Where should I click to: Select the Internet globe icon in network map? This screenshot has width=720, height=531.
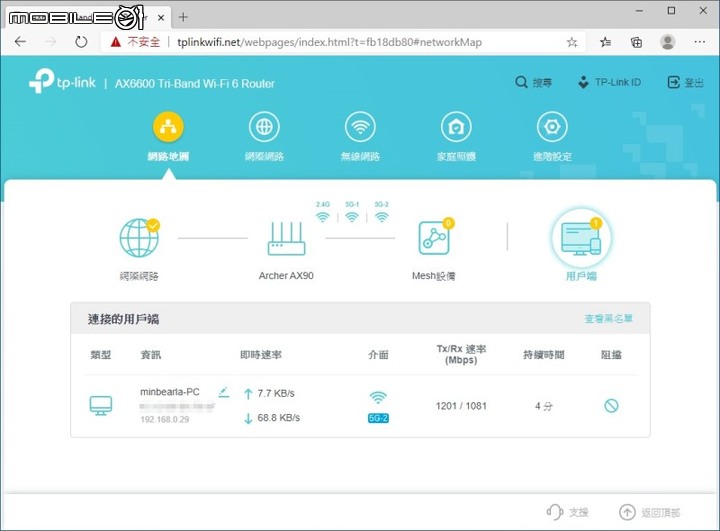139,238
